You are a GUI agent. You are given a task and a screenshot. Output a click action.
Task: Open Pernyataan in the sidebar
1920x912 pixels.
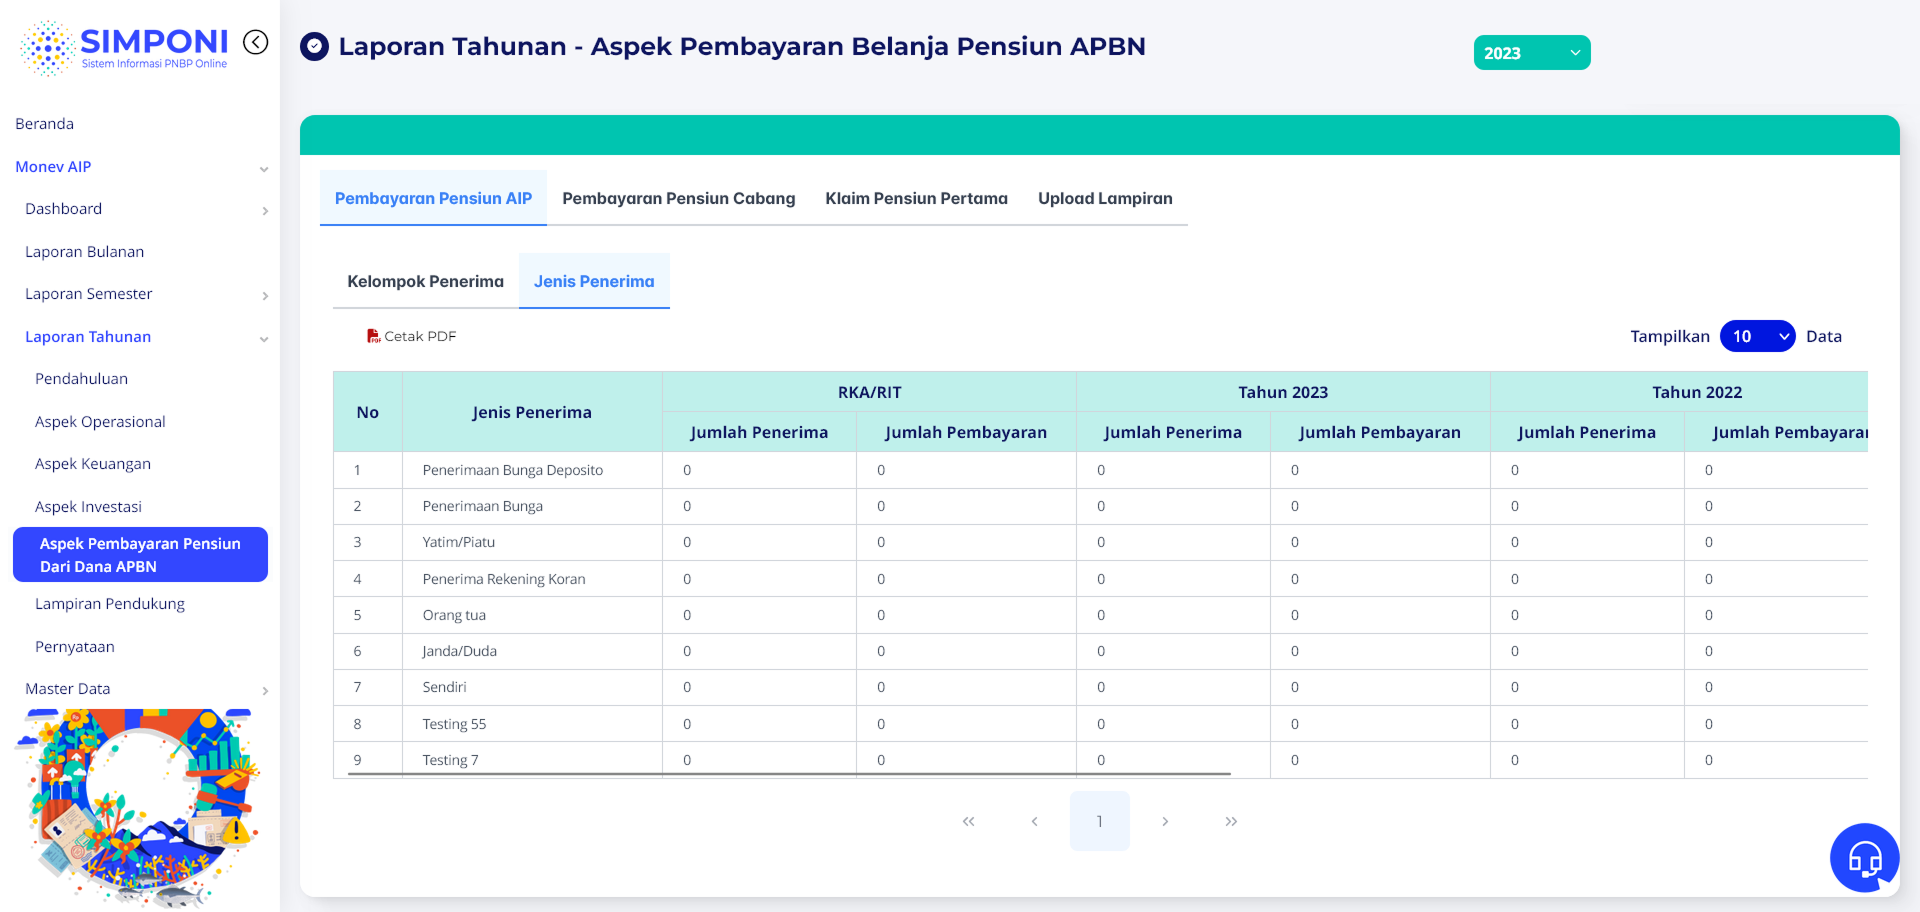coord(75,647)
